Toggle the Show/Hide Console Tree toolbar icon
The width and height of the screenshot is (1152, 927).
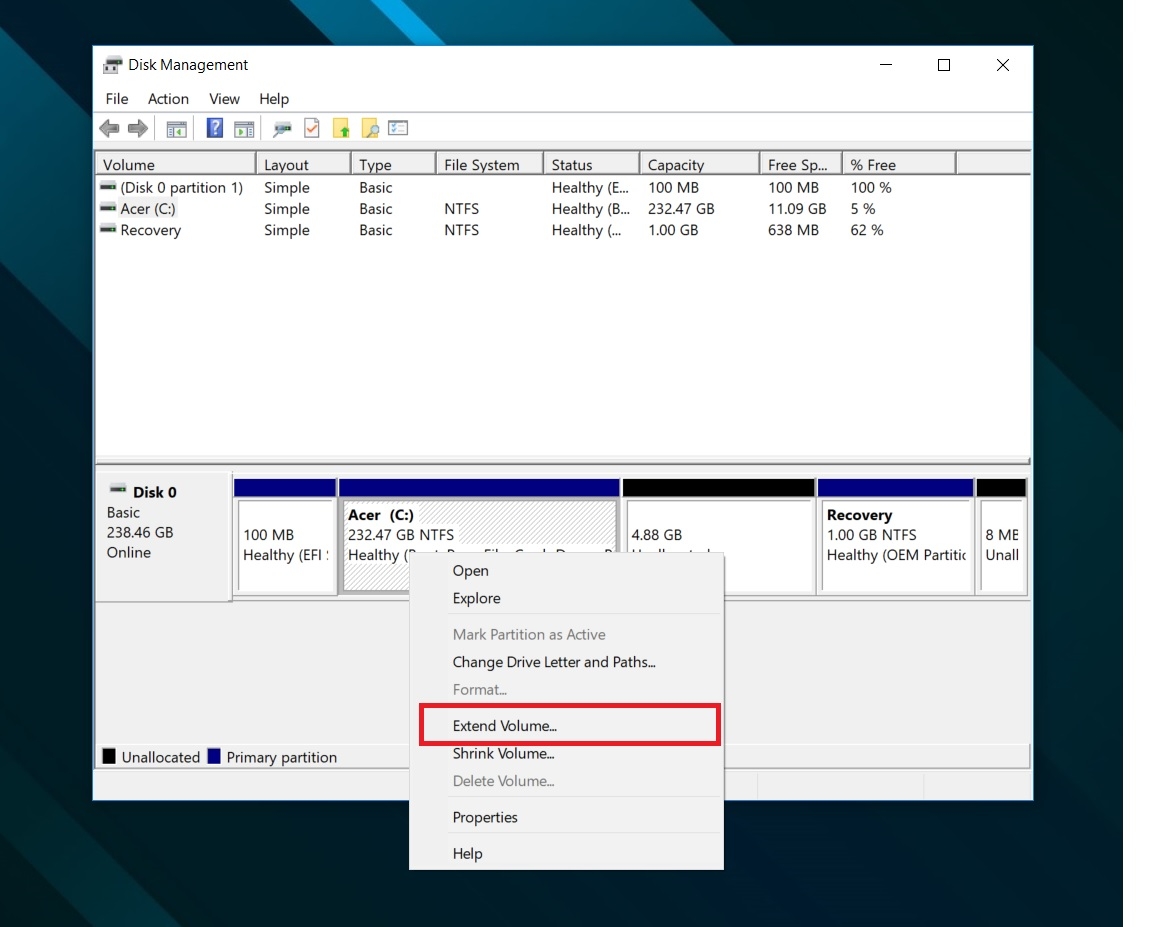tap(177, 128)
